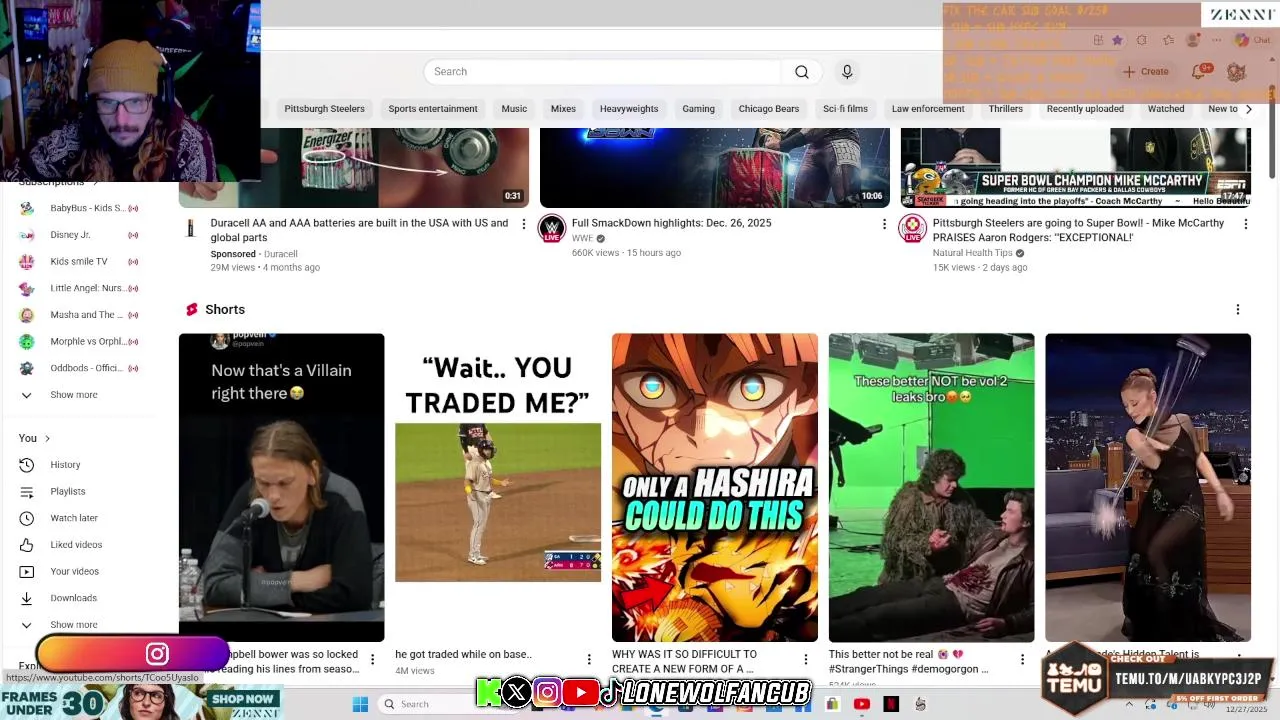Open options menu for Duracell batteries video

tap(523, 224)
